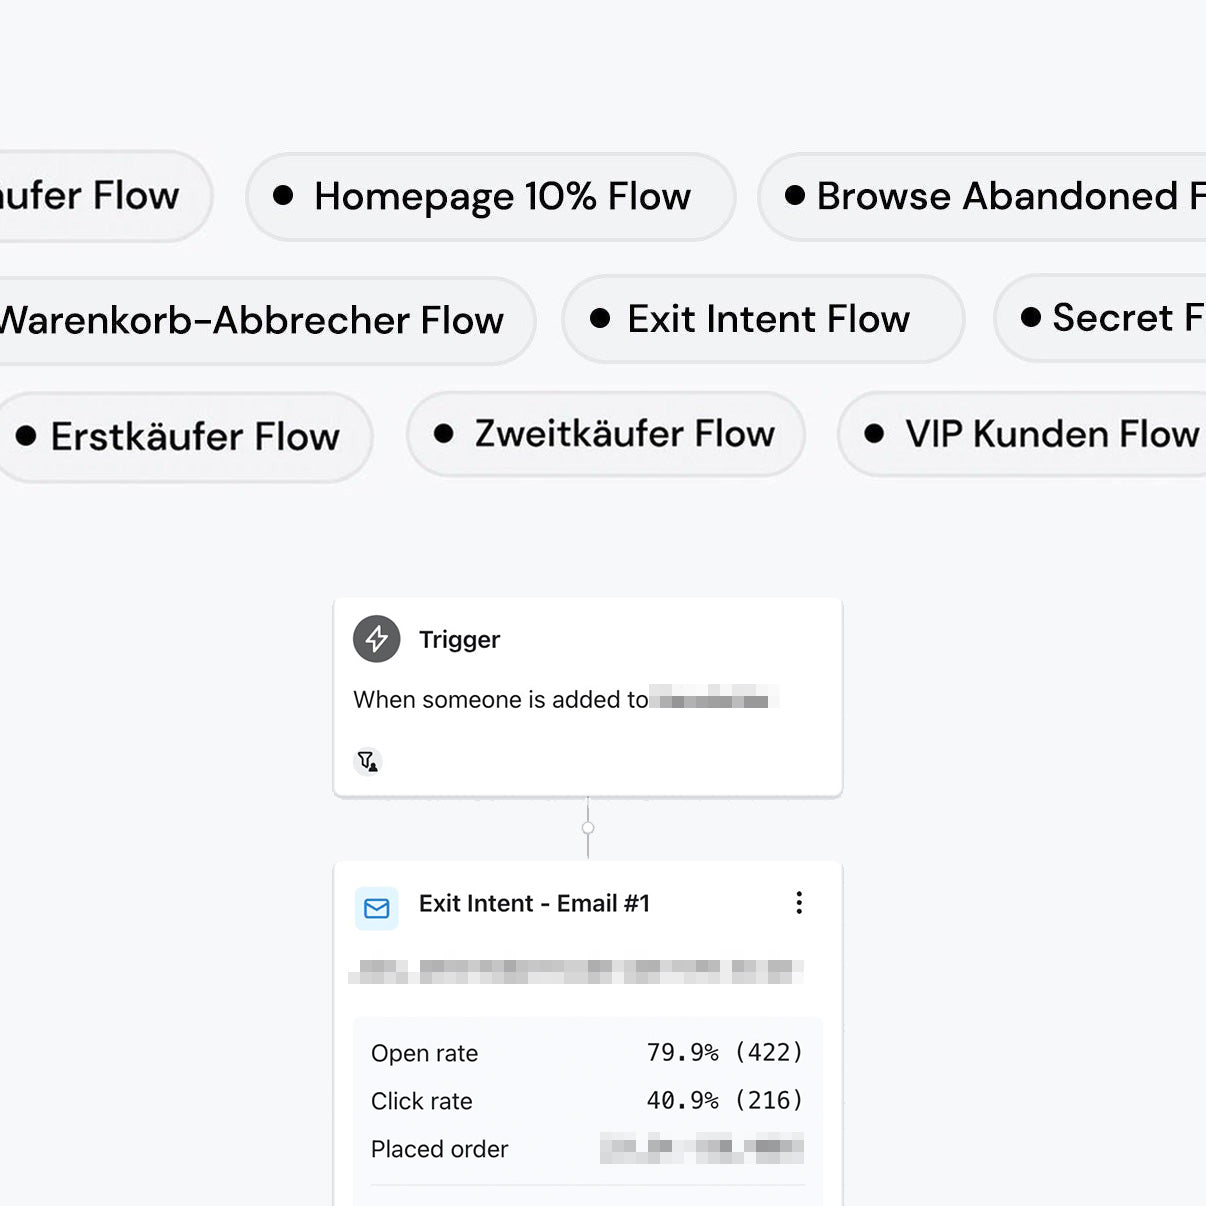Click the Trigger card heading
Screen dimensions: 1206x1206
click(x=459, y=640)
